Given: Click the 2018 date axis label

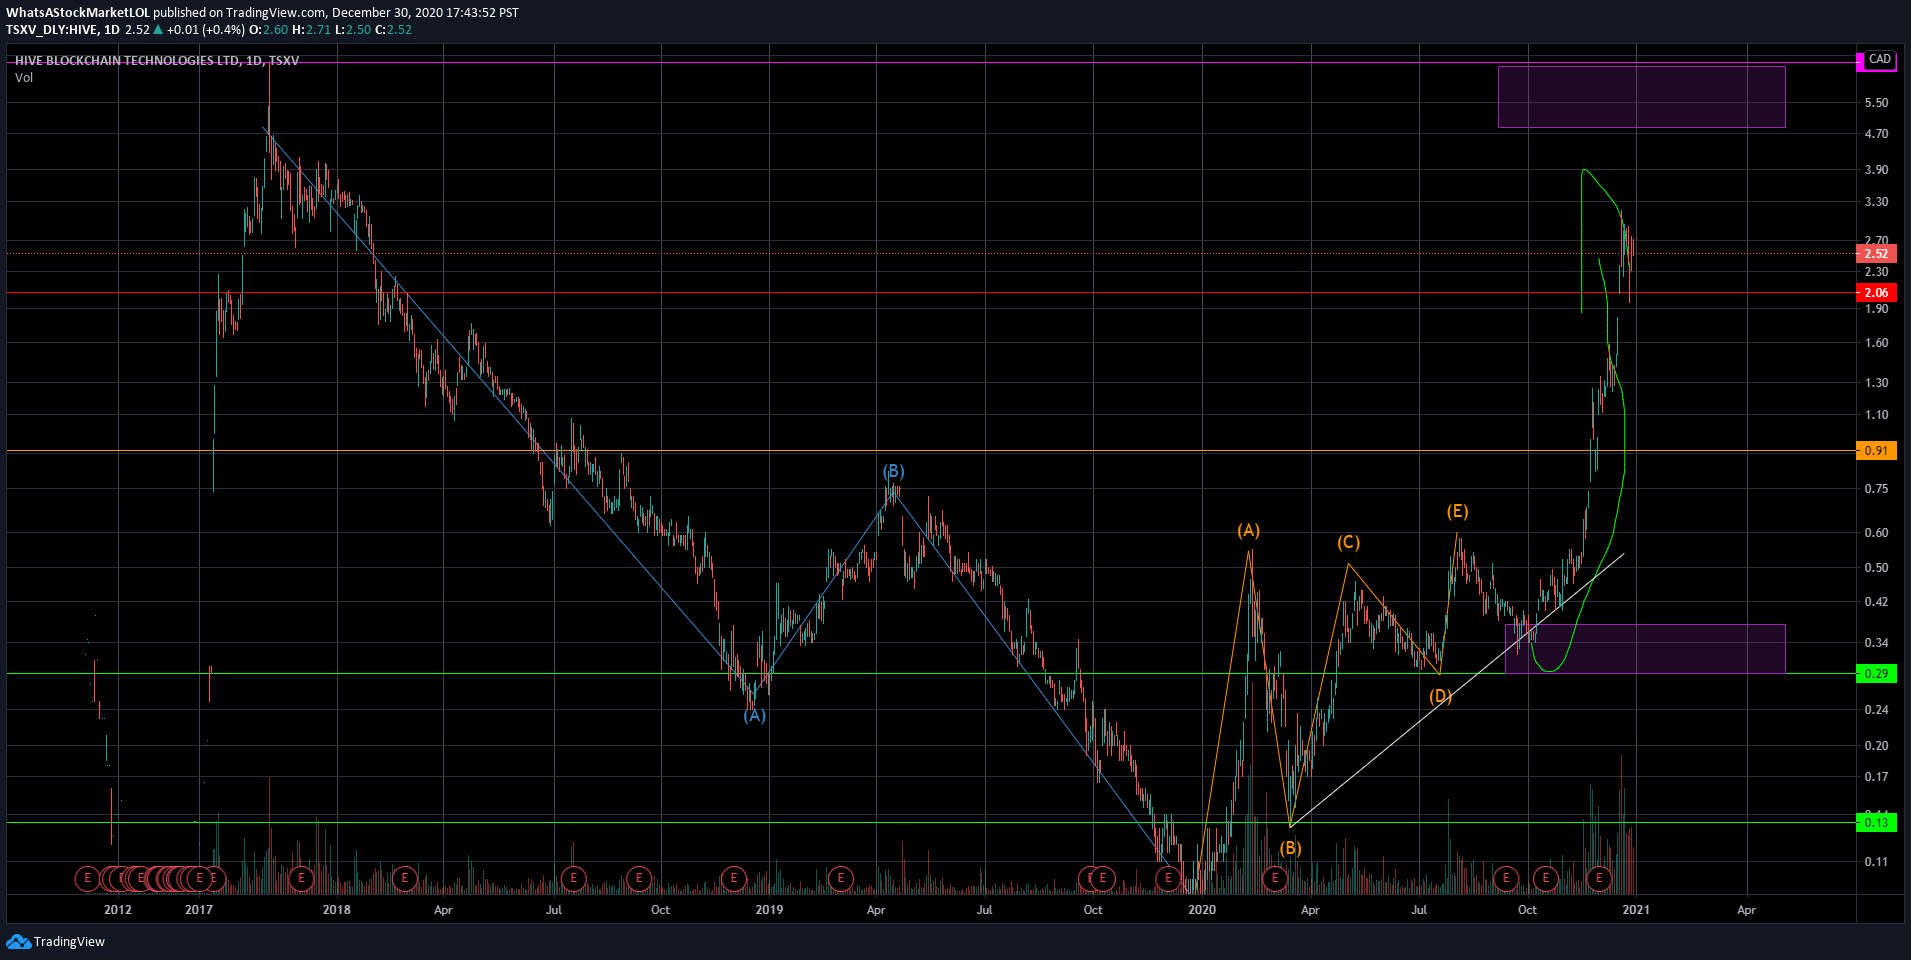Looking at the screenshot, I should coord(337,910).
